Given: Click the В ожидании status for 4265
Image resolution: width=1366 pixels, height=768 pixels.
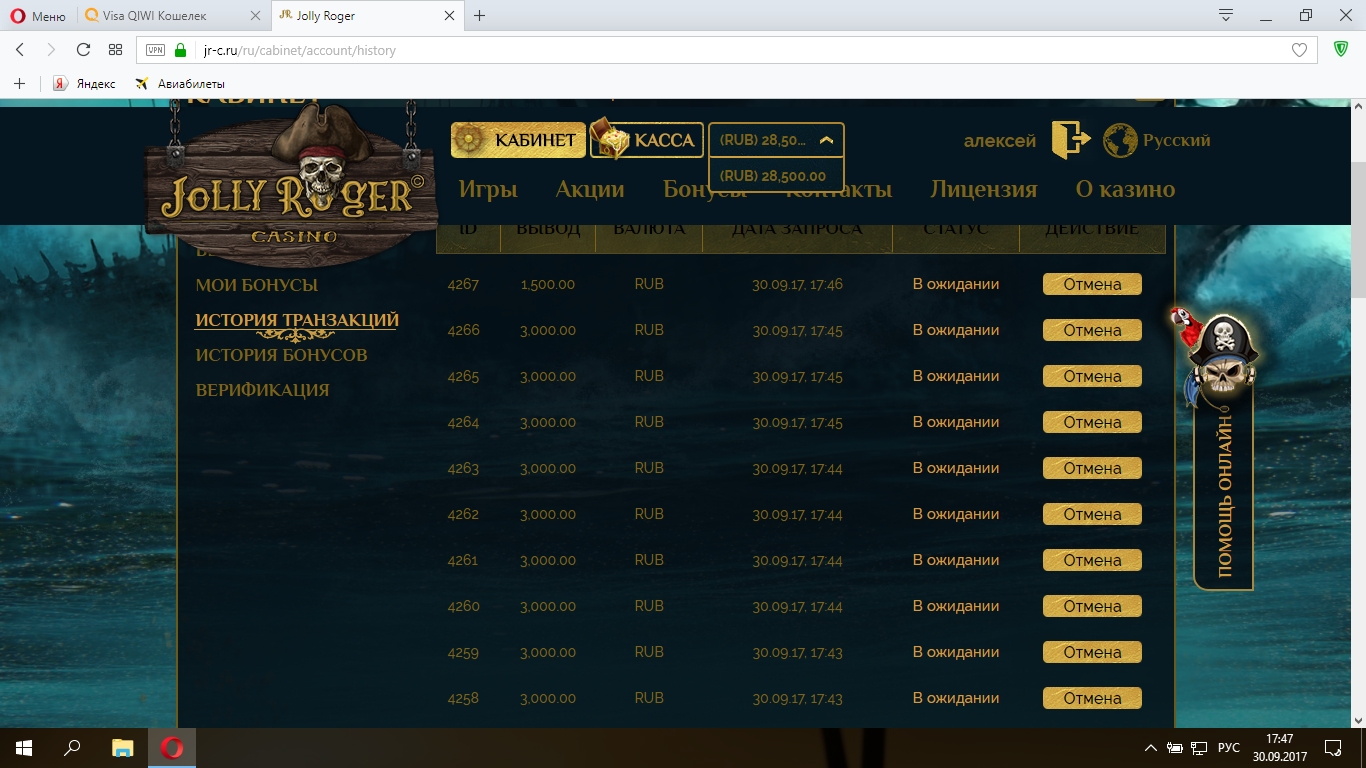Looking at the screenshot, I should tap(956, 376).
